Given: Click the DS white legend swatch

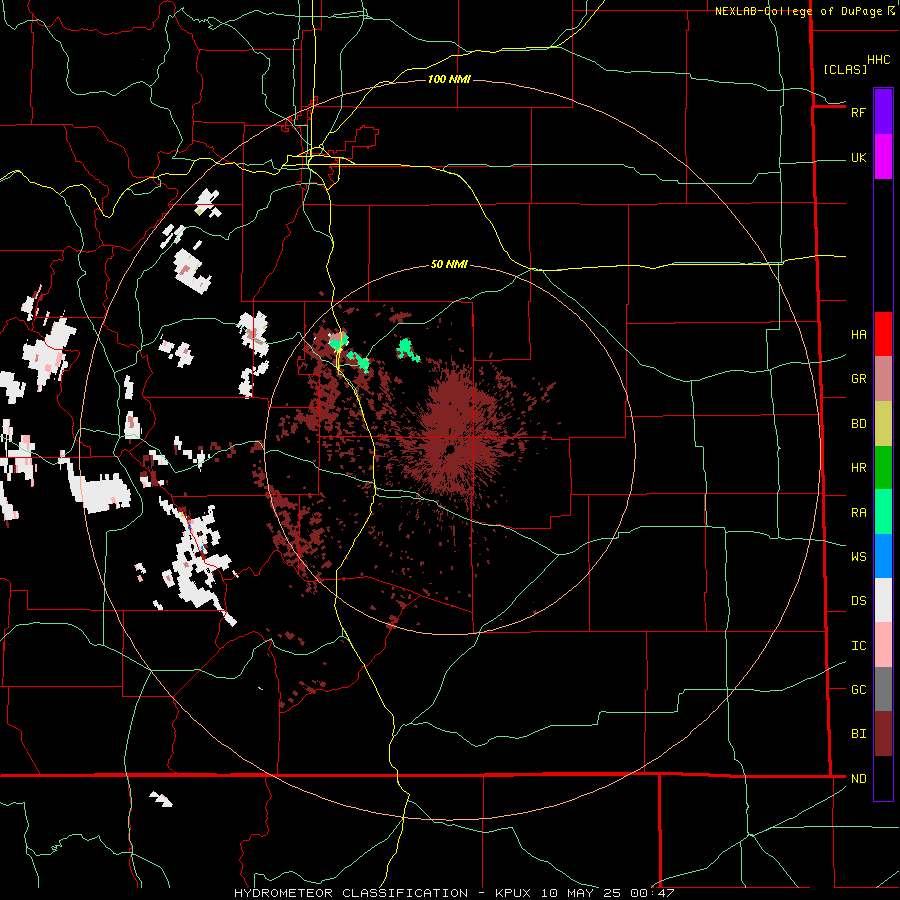Looking at the screenshot, I should (x=883, y=600).
